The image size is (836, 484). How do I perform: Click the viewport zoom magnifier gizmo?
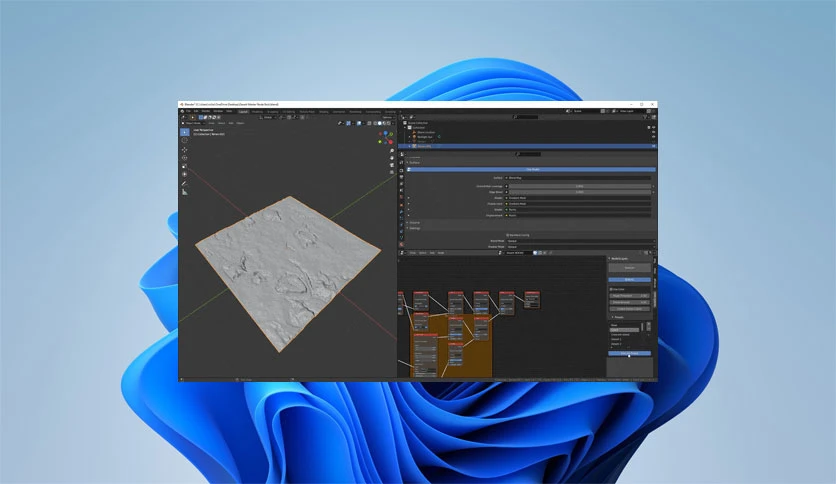[392, 151]
